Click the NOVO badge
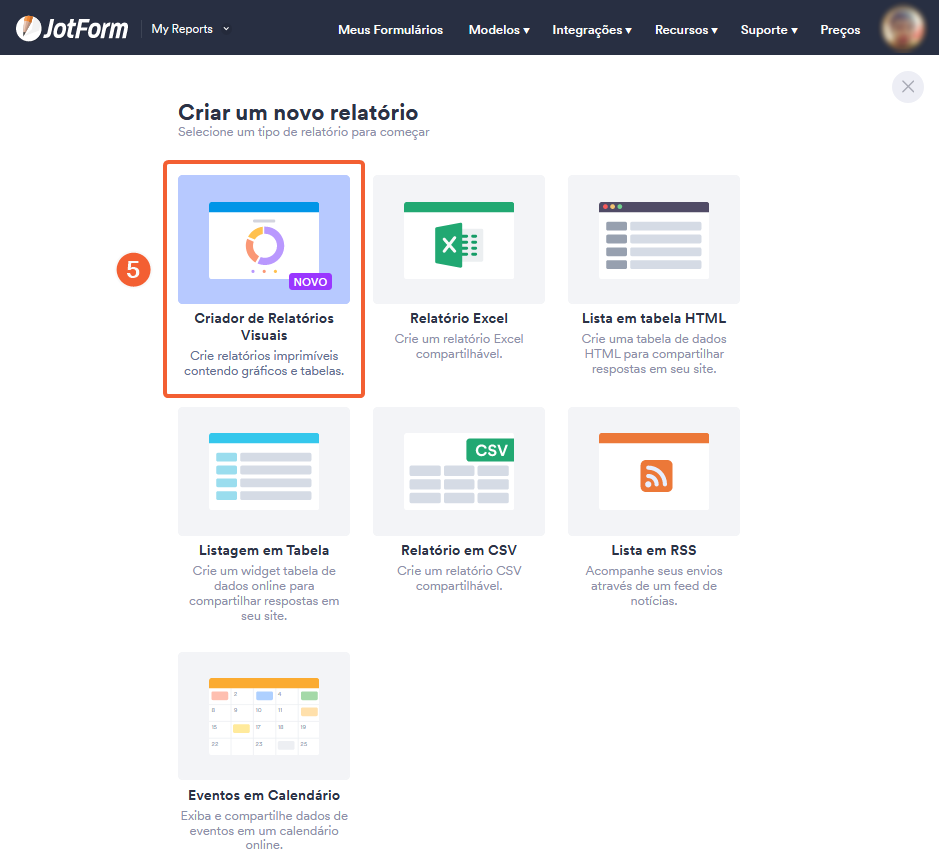Image resolution: width=939 pixels, height=867 pixels. click(x=310, y=282)
